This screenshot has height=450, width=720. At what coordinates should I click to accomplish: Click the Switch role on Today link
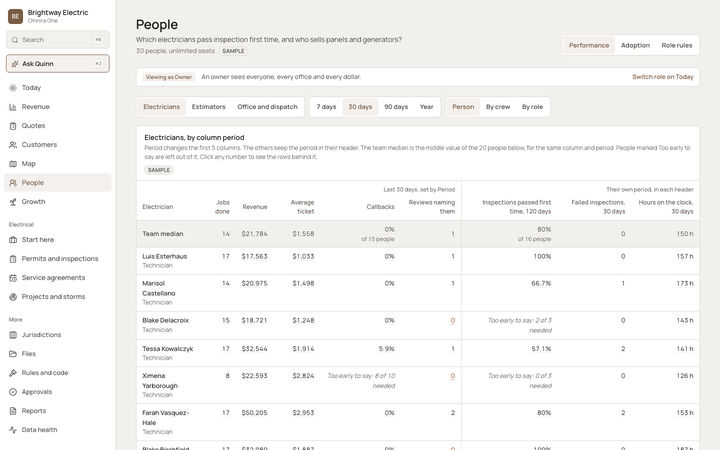tap(663, 77)
